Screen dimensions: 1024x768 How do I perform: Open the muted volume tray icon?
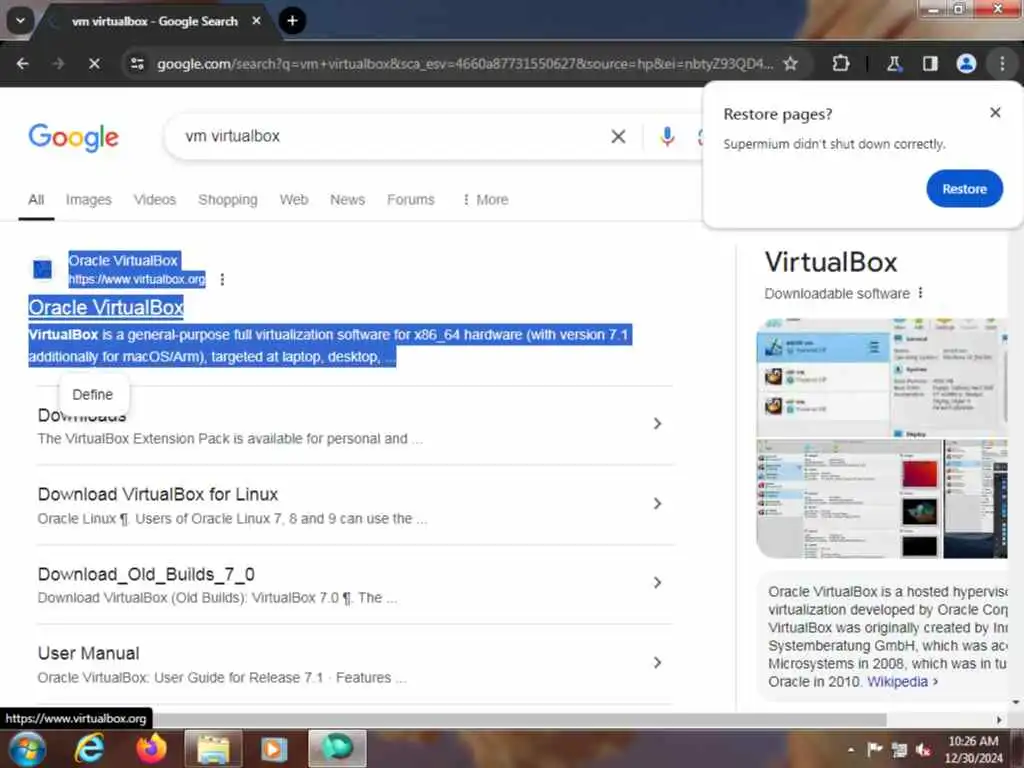(923, 750)
